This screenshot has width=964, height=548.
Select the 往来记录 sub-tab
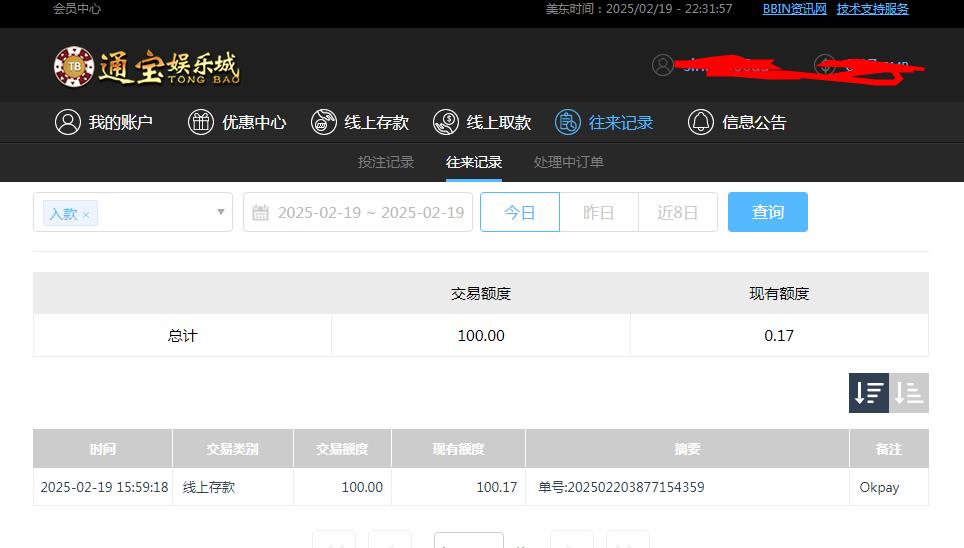pyautogui.click(x=473, y=162)
